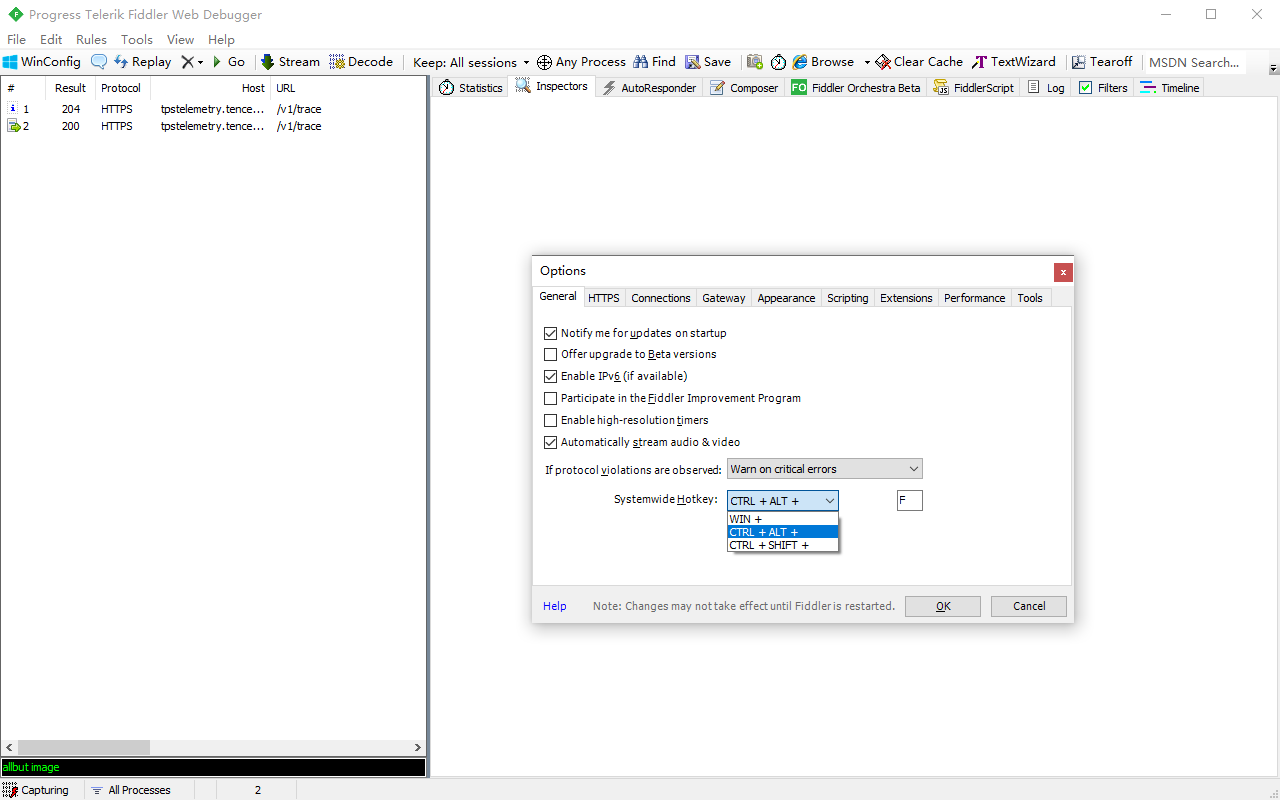Open the Log tab
The height and width of the screenshot is (800, 1280).
1046,88
